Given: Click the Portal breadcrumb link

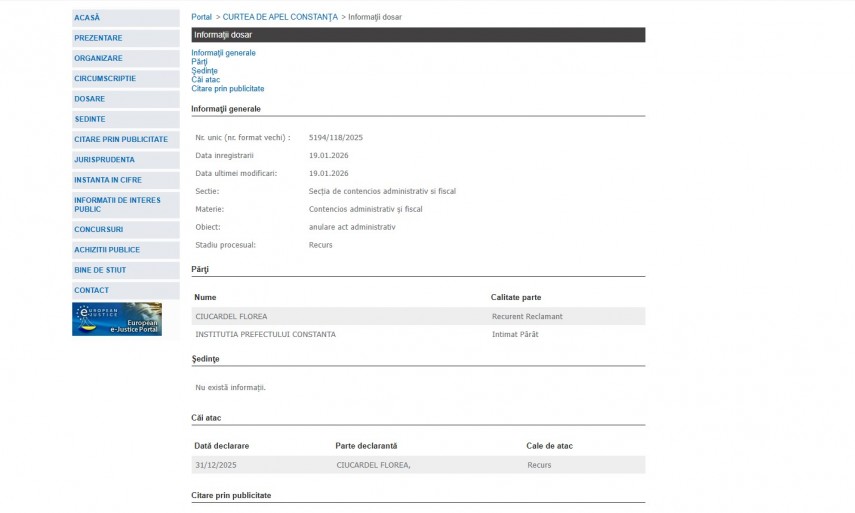Looking at the screenshot, I should click(201, 17).
